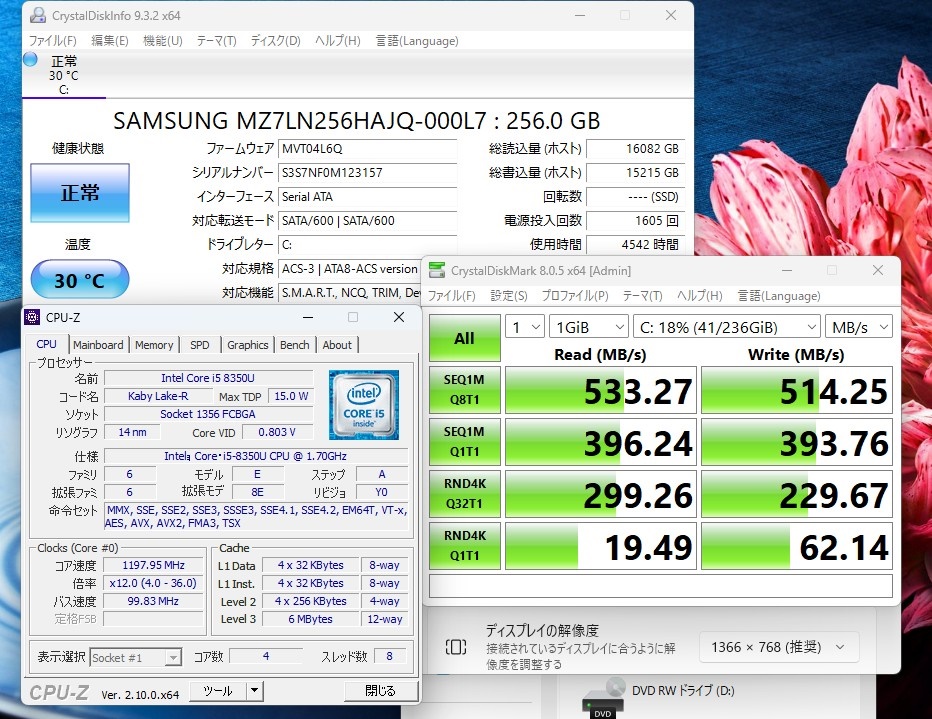Open 設定(S) menu in CrystalDiskMark
The width and height of the screenshot is (932, 719).
509,296
